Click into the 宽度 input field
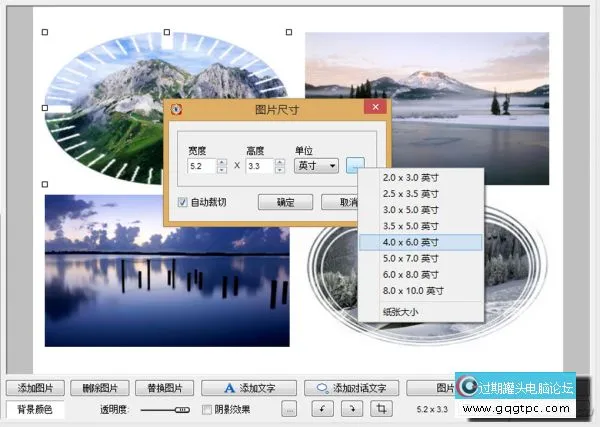Image resolution: width=600 pixels, height=427 pixels. (x=202, y=166)
